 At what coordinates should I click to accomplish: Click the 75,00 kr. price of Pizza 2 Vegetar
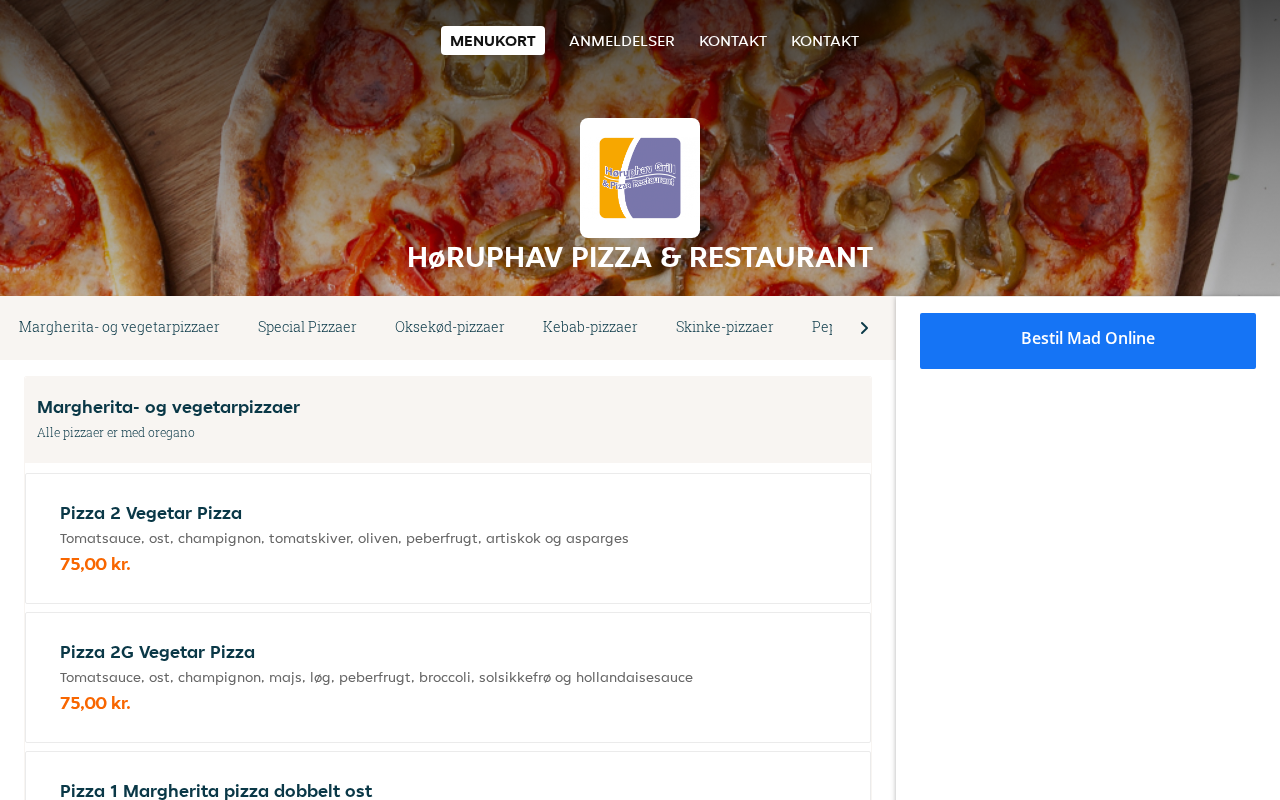pyautogui.click(x=95, y=564)
